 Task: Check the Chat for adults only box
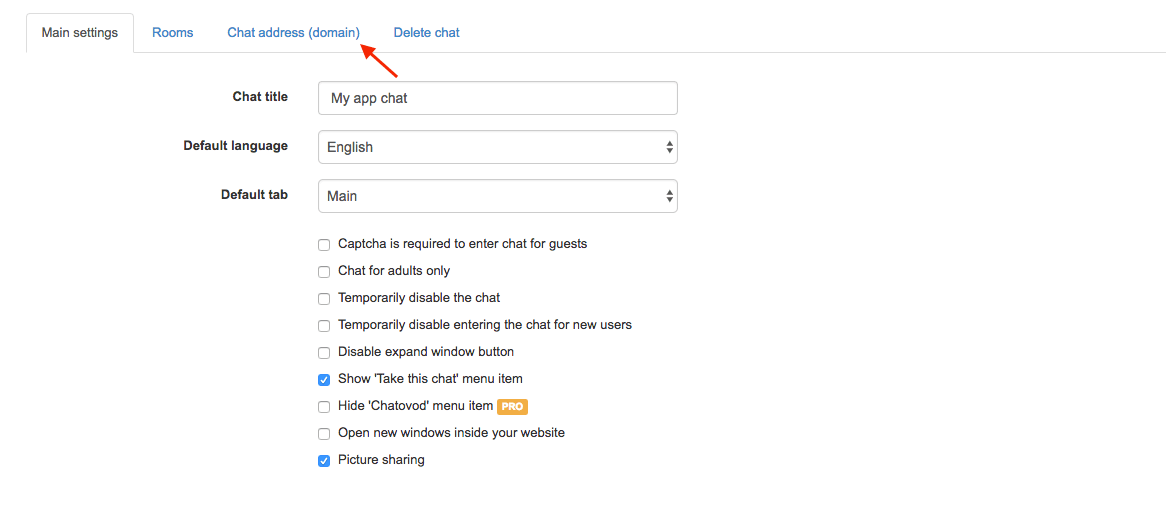click(x=324, y=271)
